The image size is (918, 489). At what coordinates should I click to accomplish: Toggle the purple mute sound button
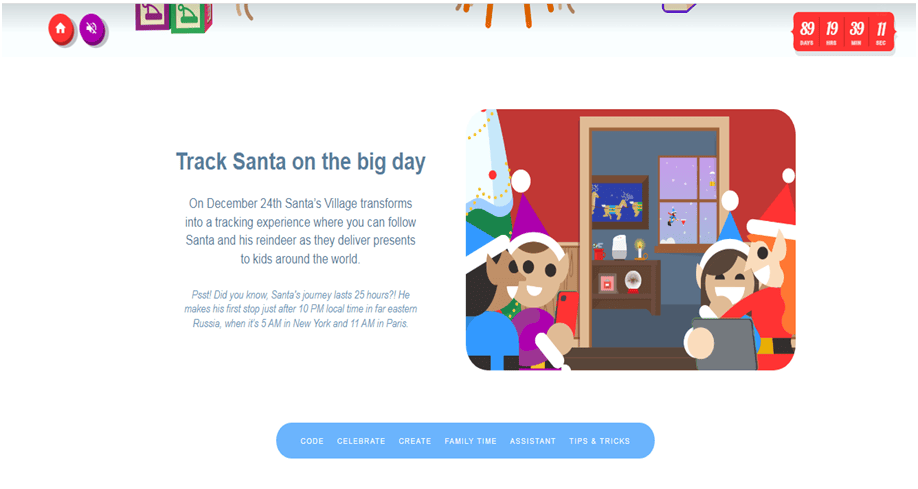[91, 28]
